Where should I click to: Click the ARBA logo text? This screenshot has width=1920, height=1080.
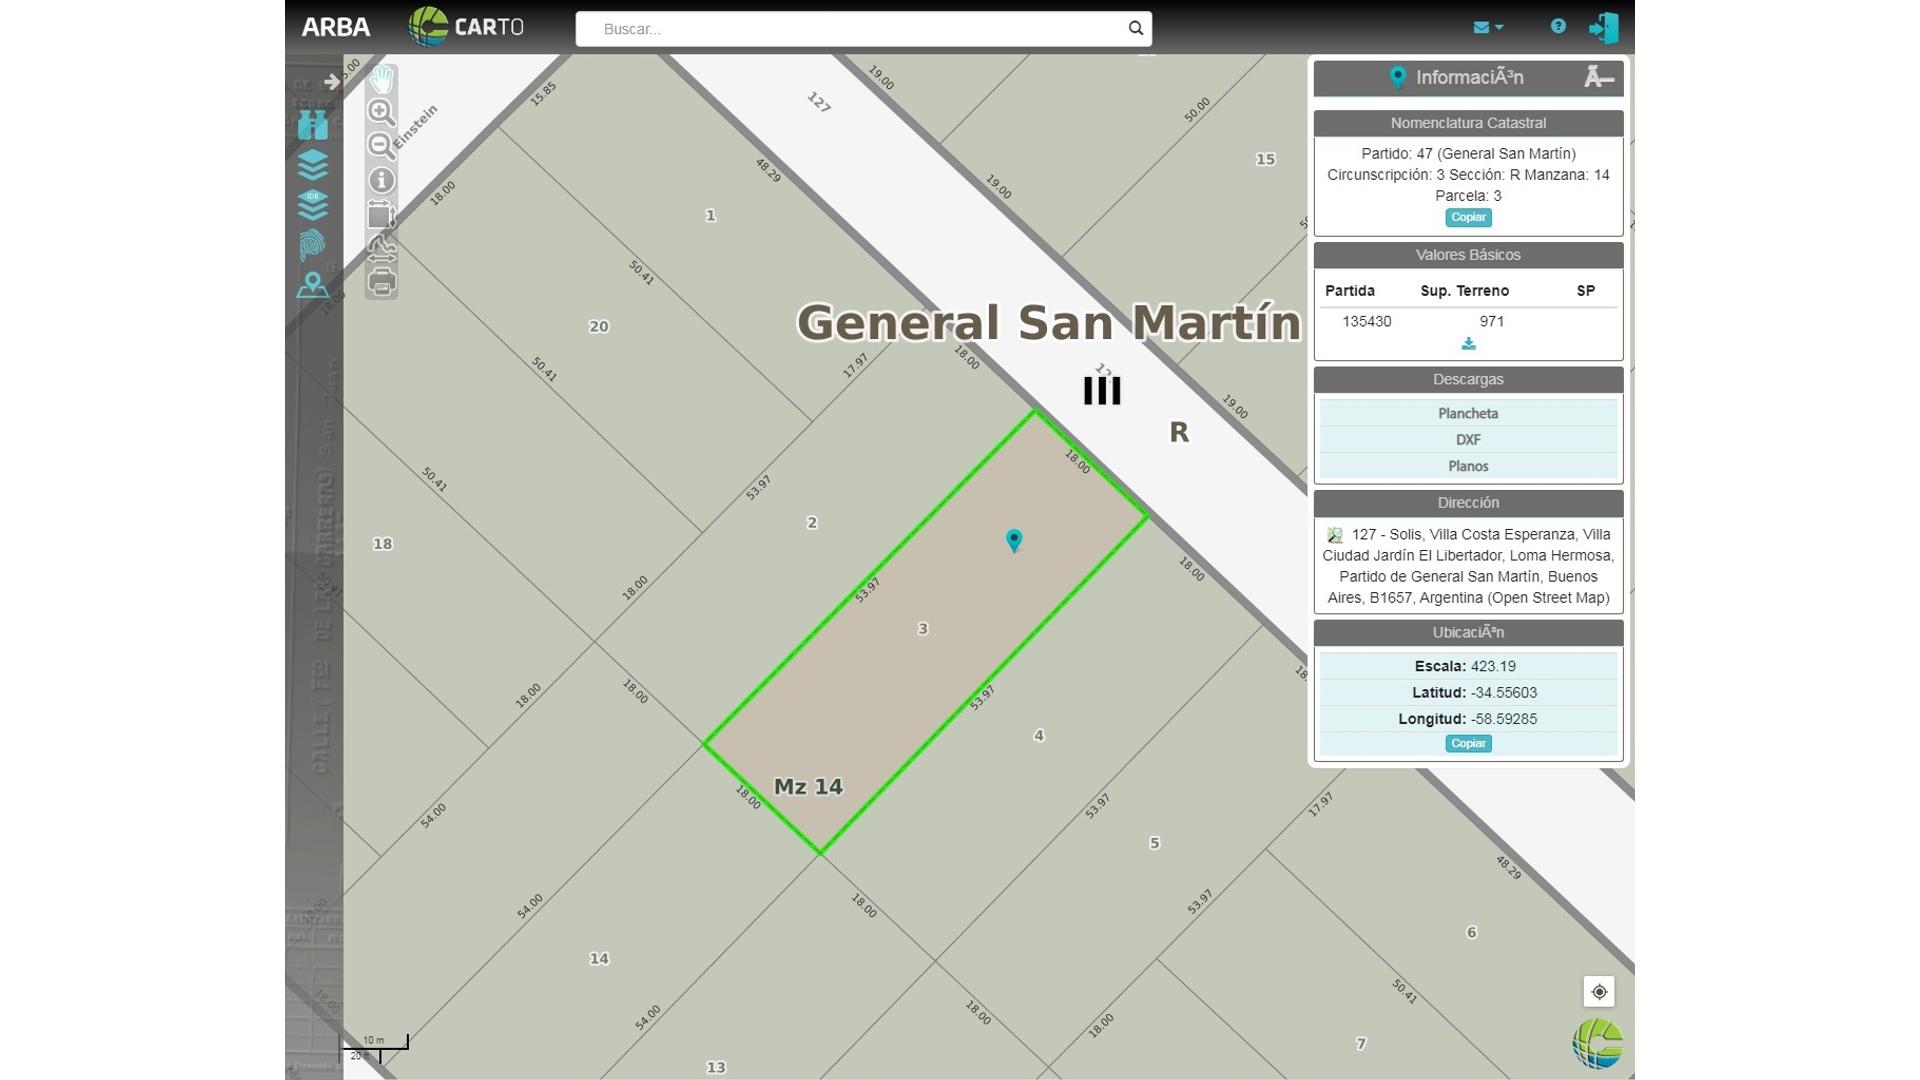(x=336, y=27)
